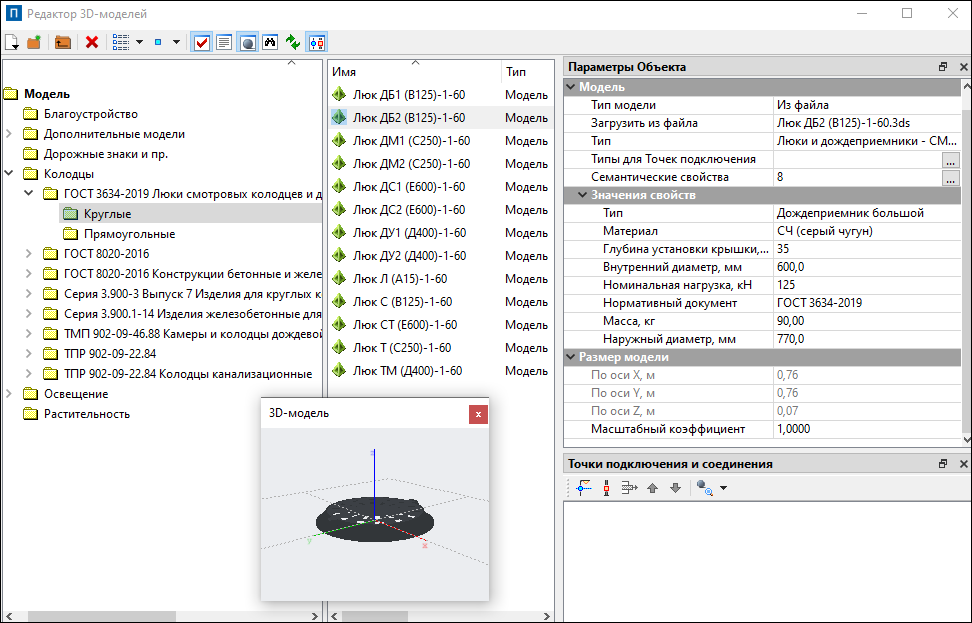Collapse the Размер модели section

(571, 357)
